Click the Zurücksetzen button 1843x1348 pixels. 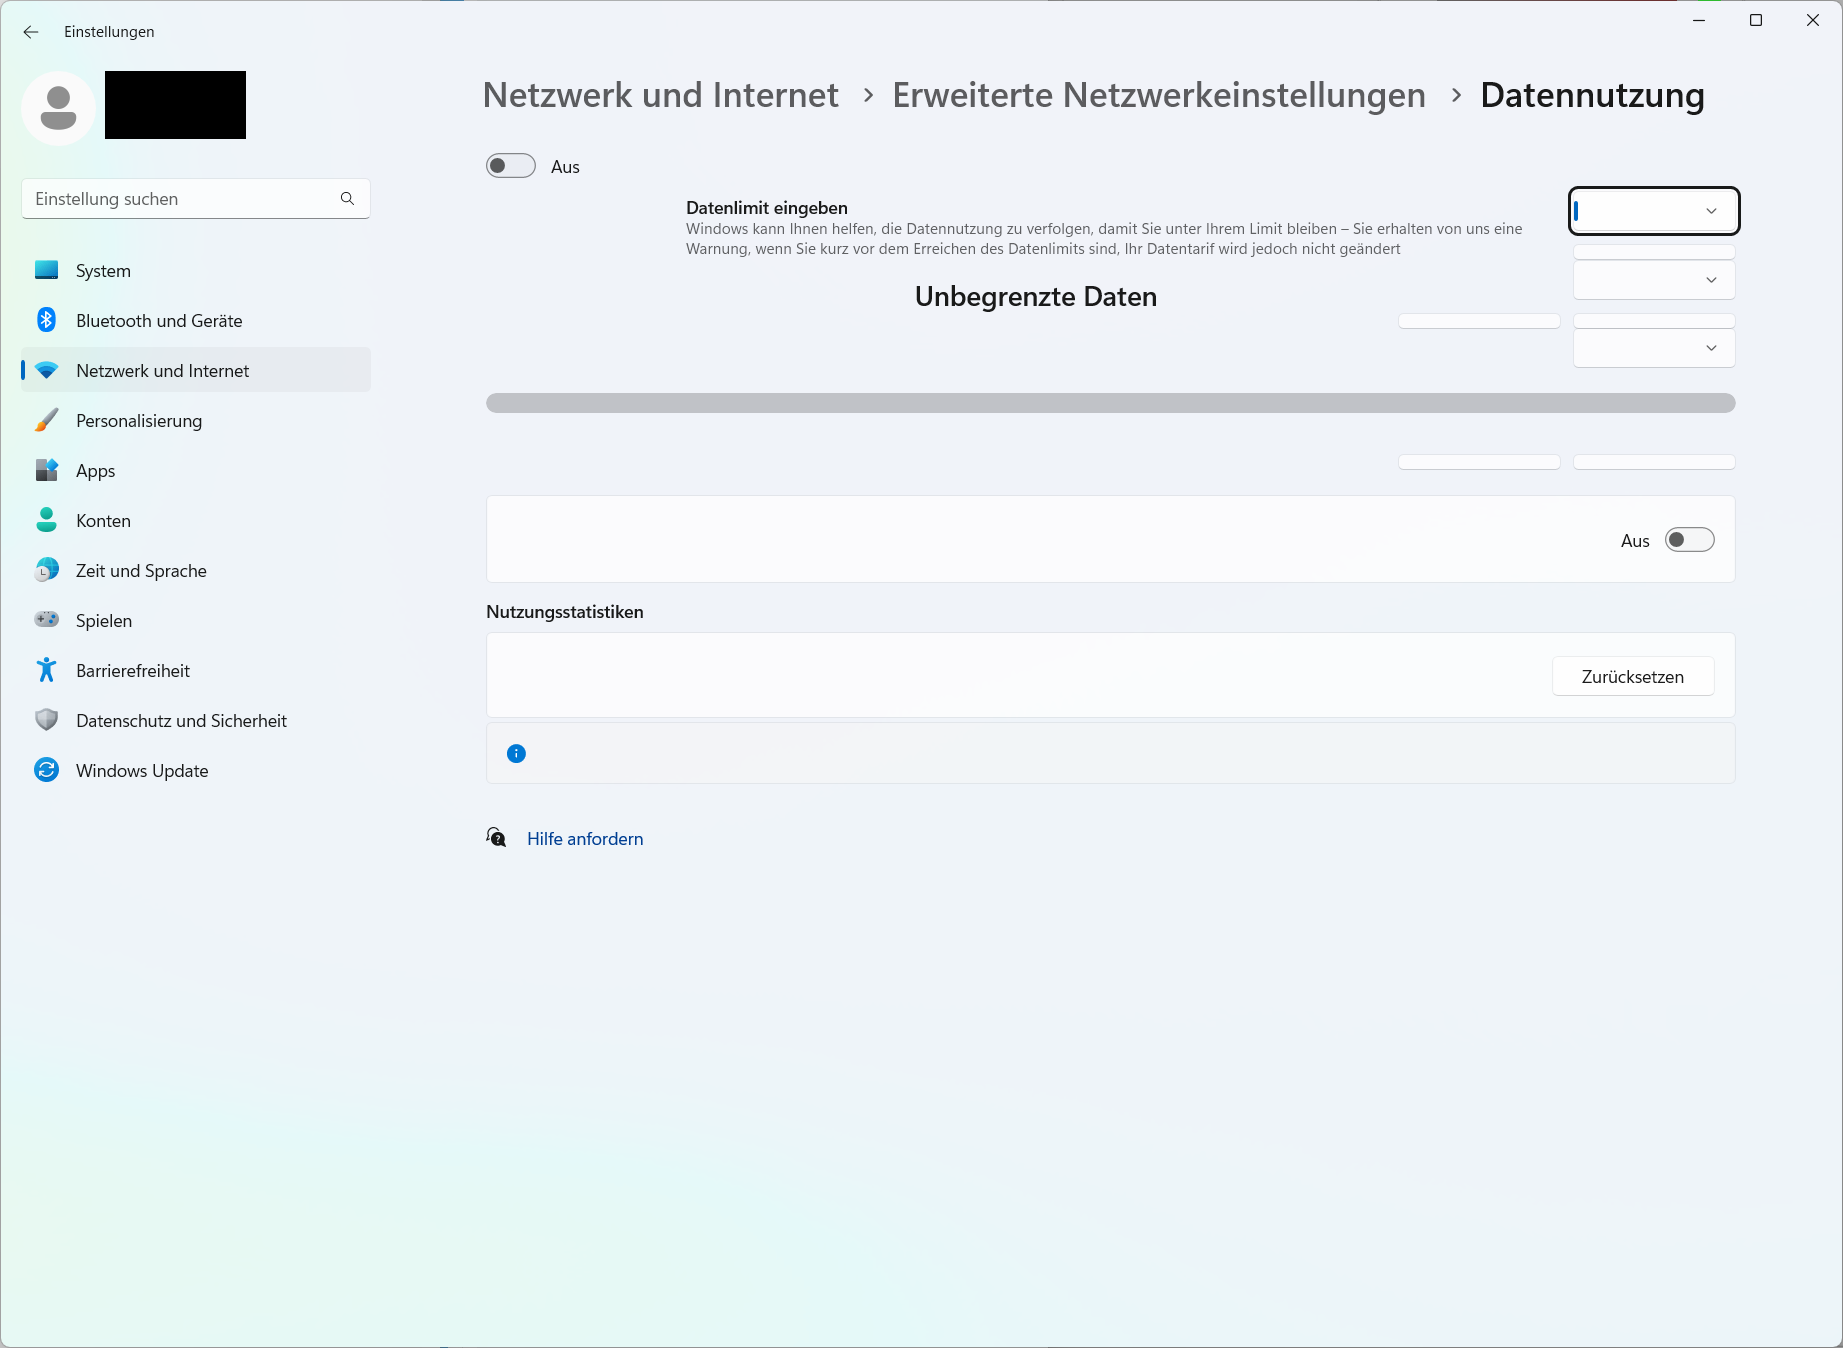click(1633, 676)
